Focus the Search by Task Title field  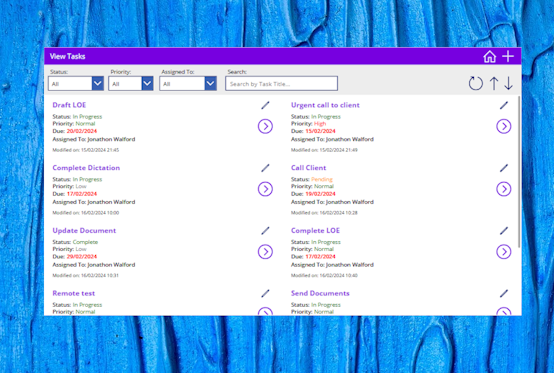(282, 84)
